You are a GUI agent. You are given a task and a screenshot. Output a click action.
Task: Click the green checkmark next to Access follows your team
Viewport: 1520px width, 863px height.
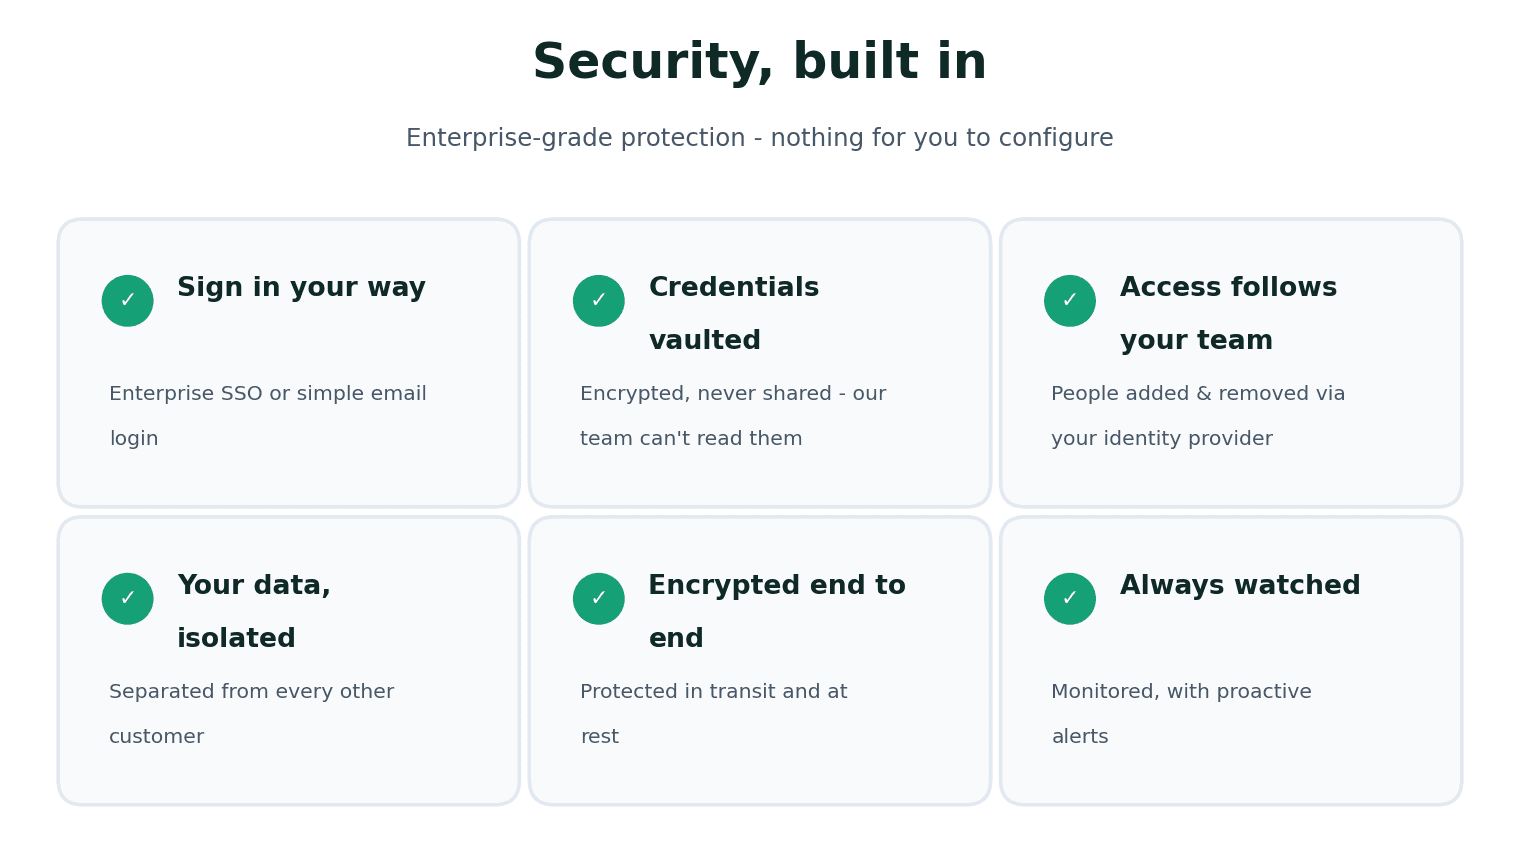pos(1069,301)
